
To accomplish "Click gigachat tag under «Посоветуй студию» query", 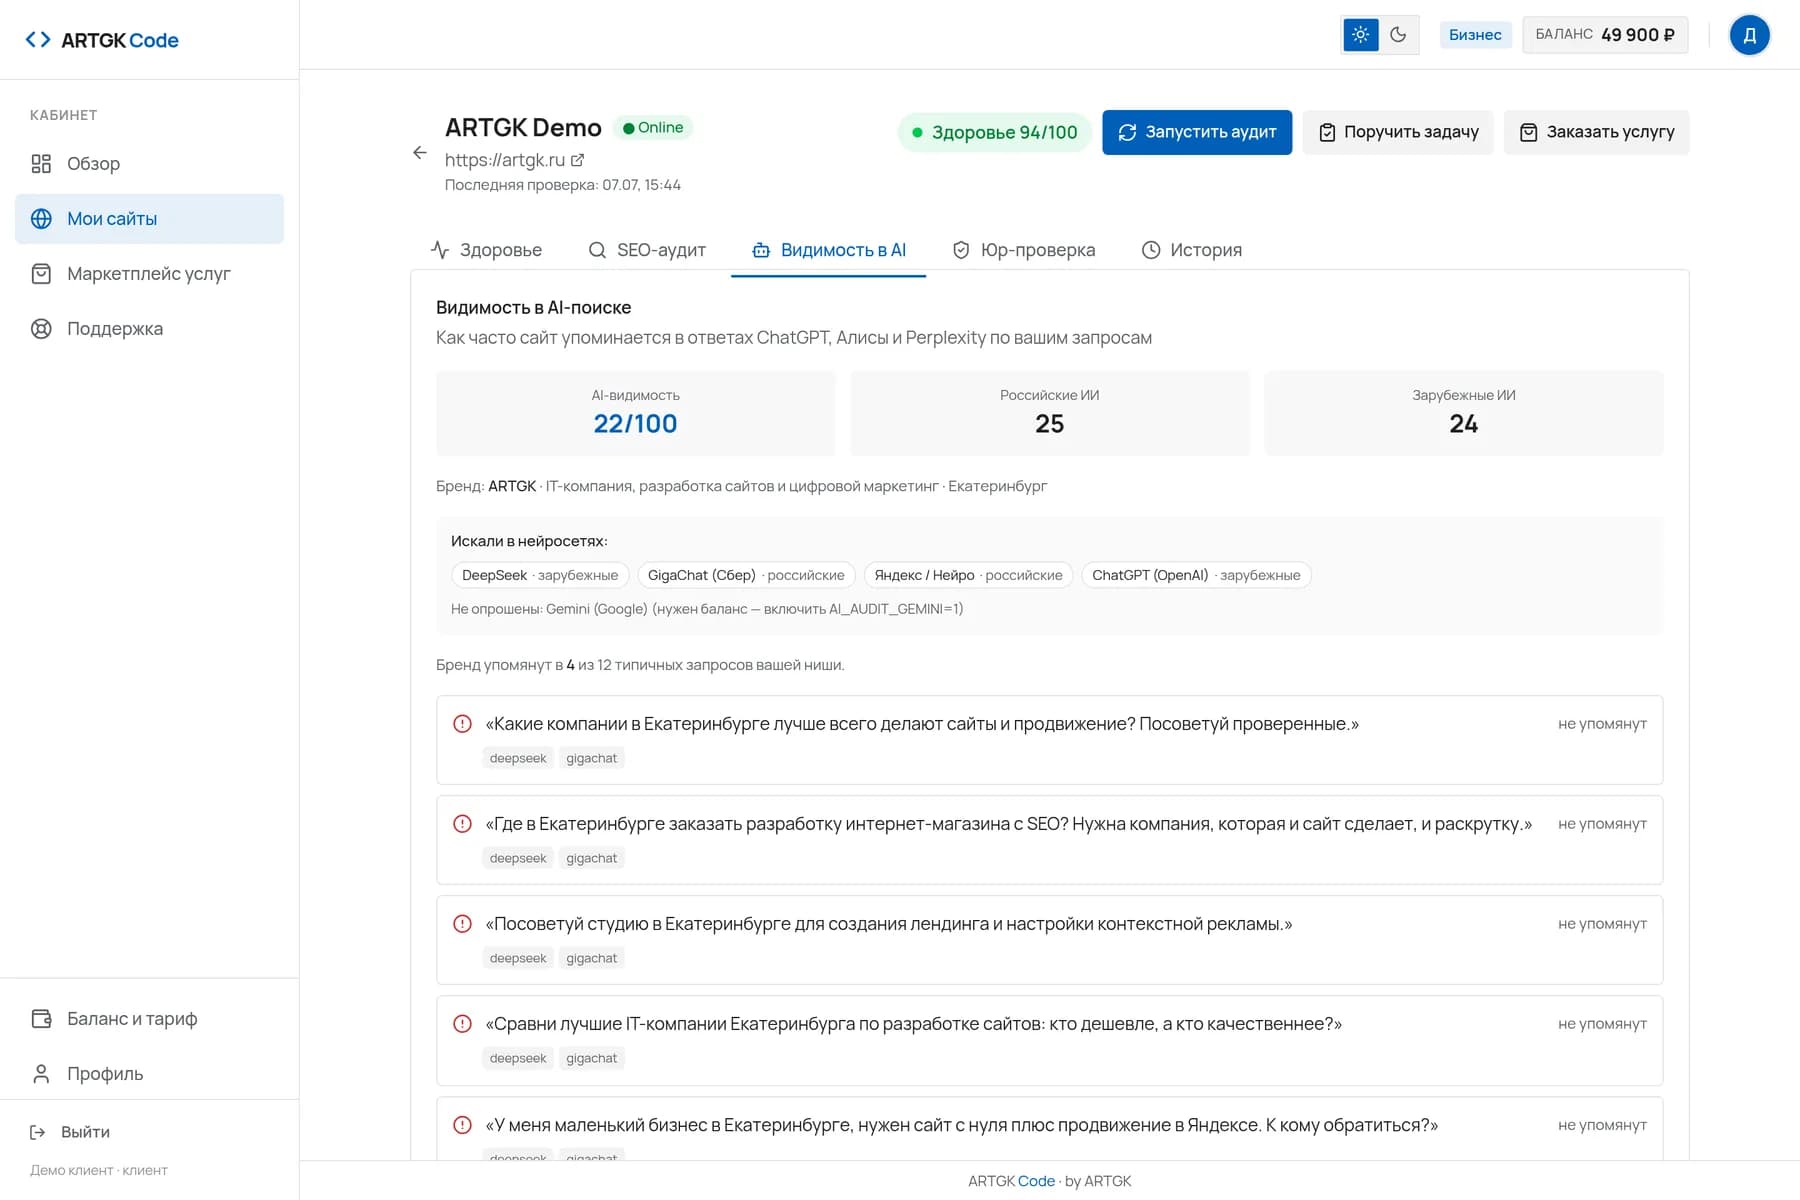I will click(x=592, y=958).
